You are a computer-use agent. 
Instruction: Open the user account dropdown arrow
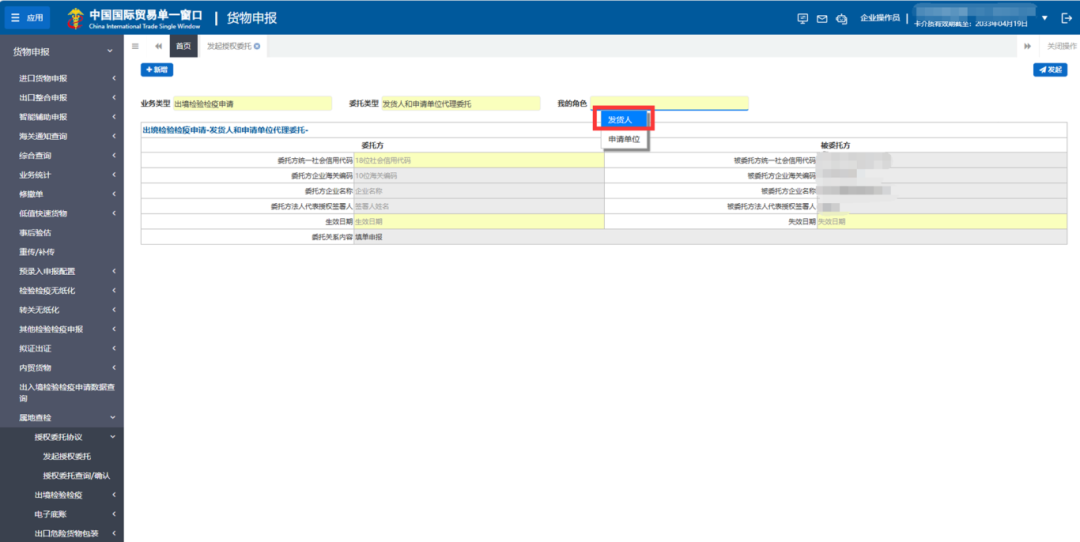1045,18
